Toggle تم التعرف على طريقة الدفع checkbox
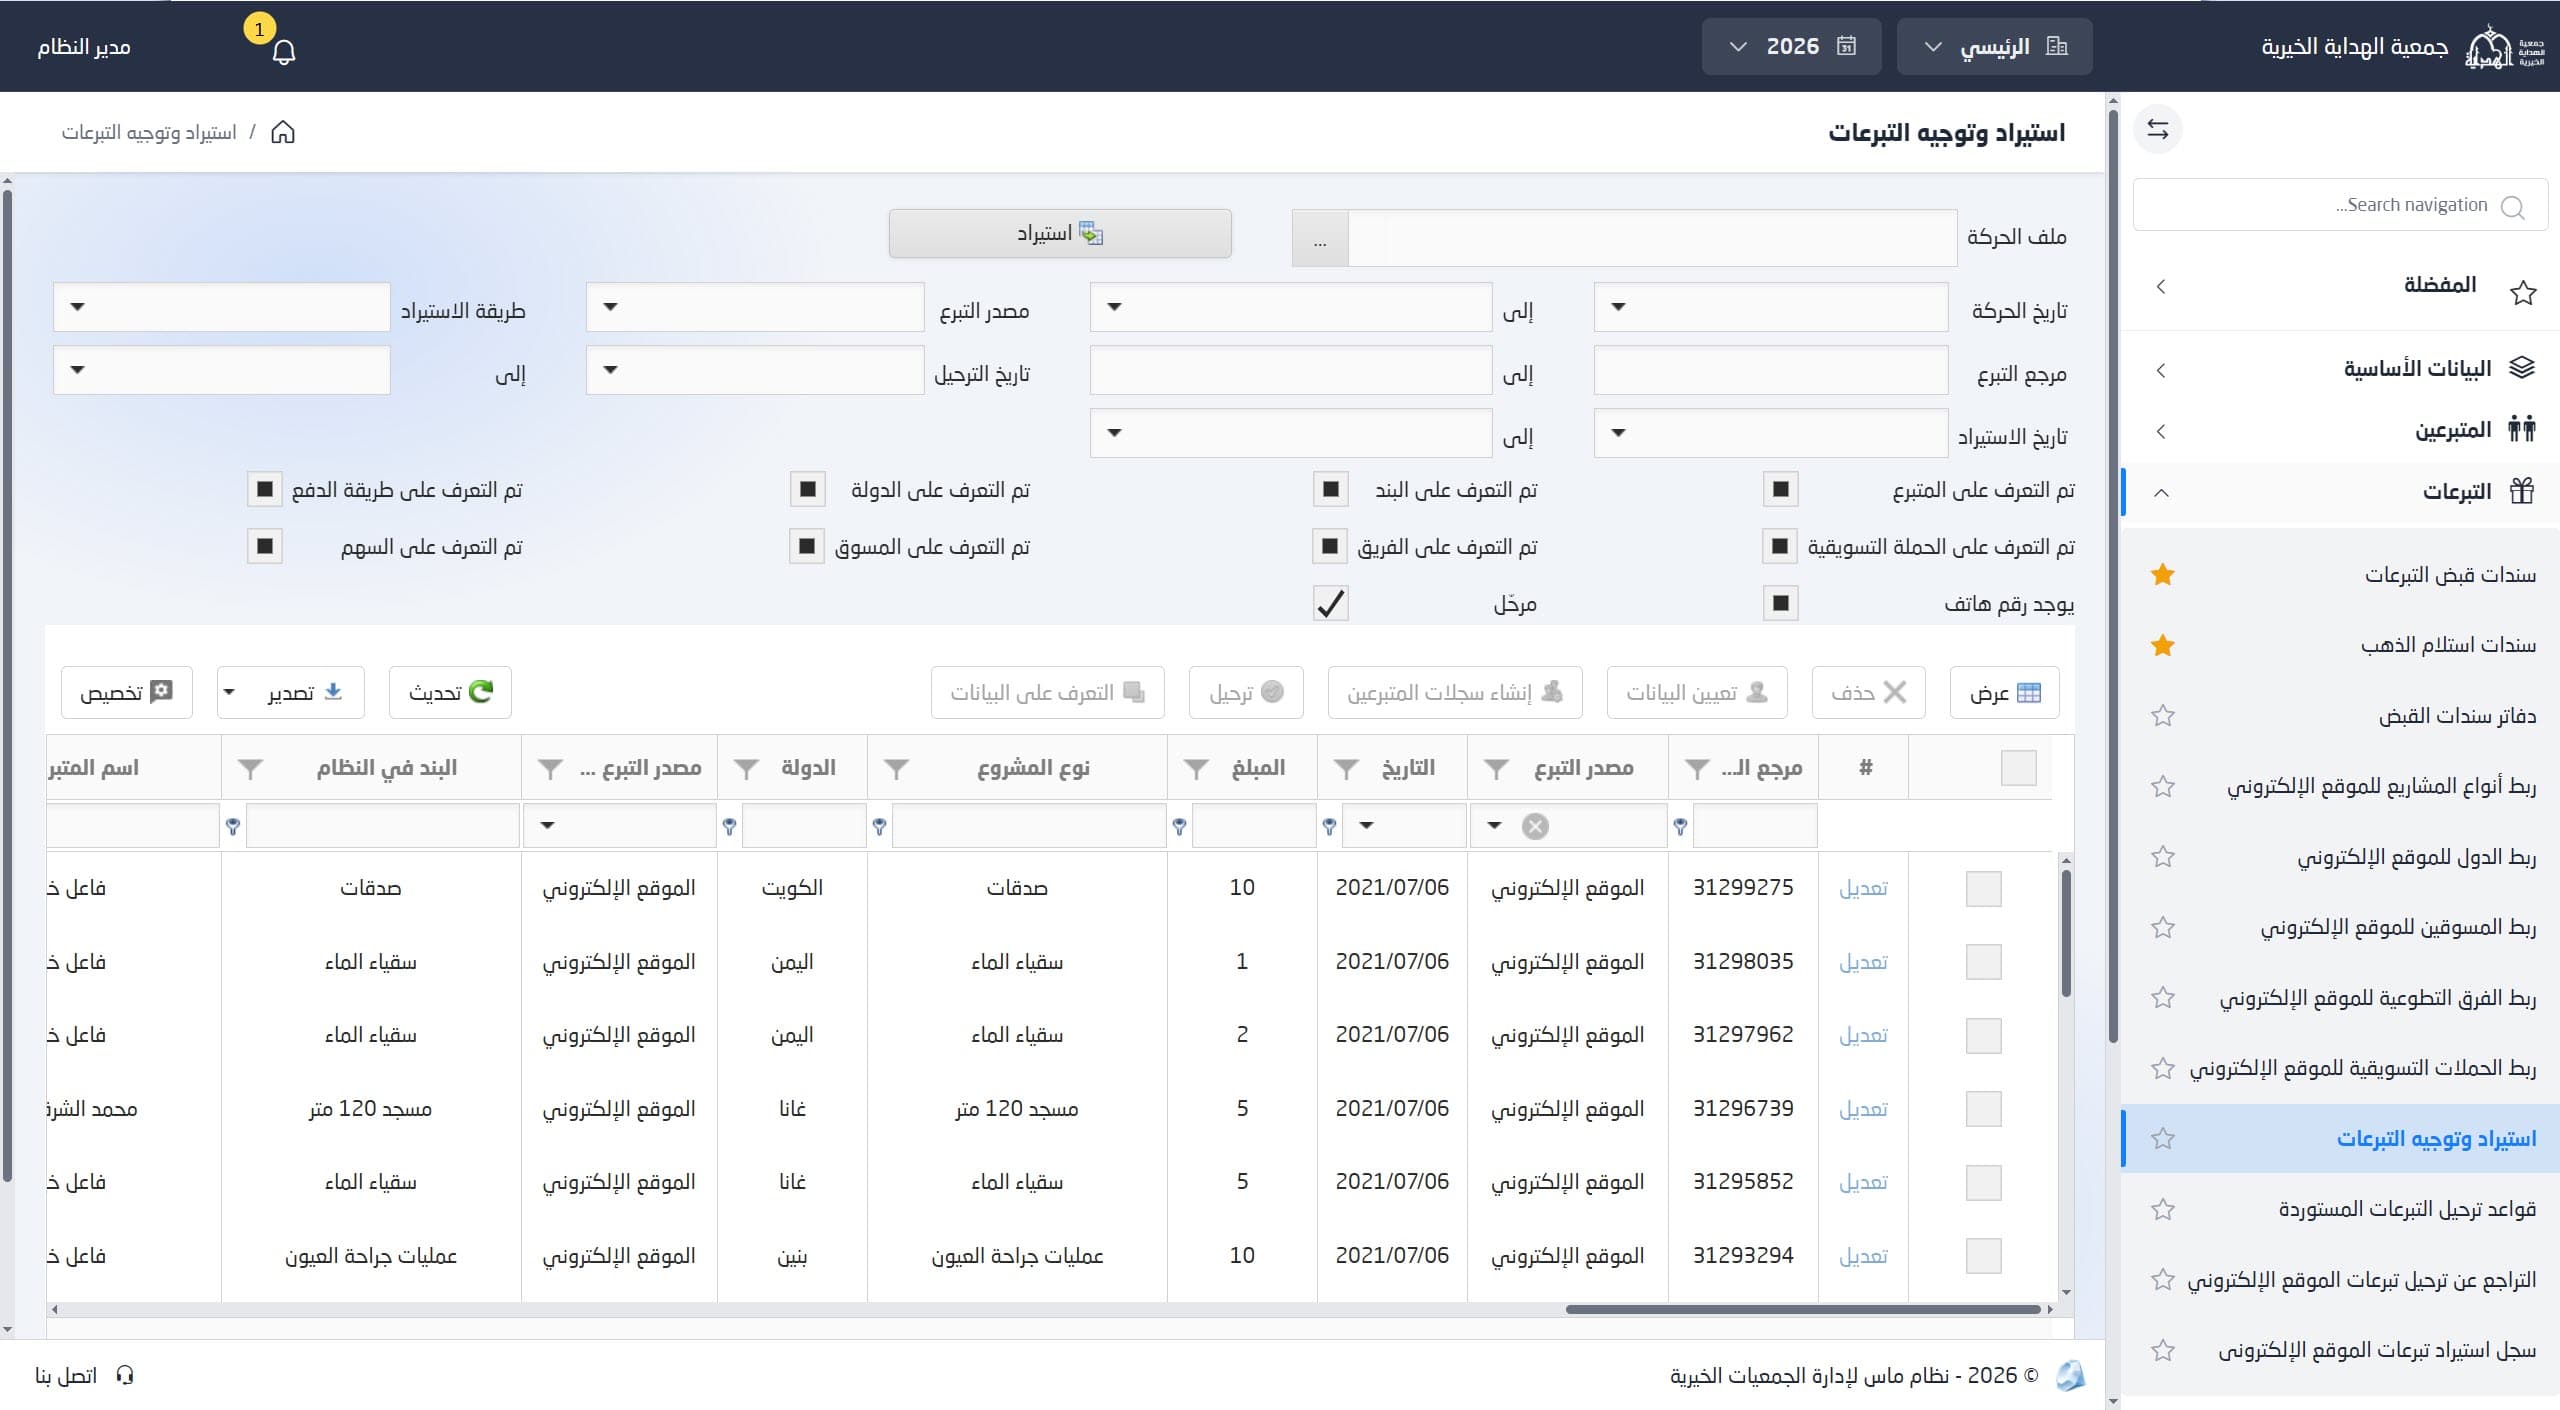This screenshot has width=2560, height=1410. (x=265, y=490)
